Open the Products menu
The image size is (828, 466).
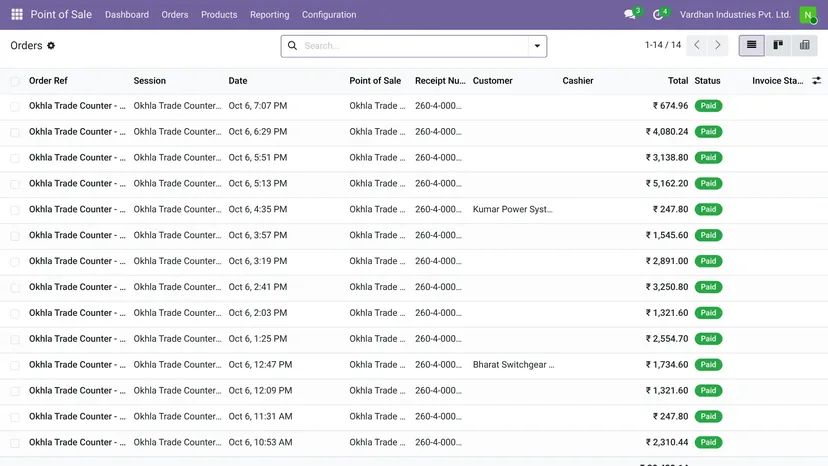219,15
